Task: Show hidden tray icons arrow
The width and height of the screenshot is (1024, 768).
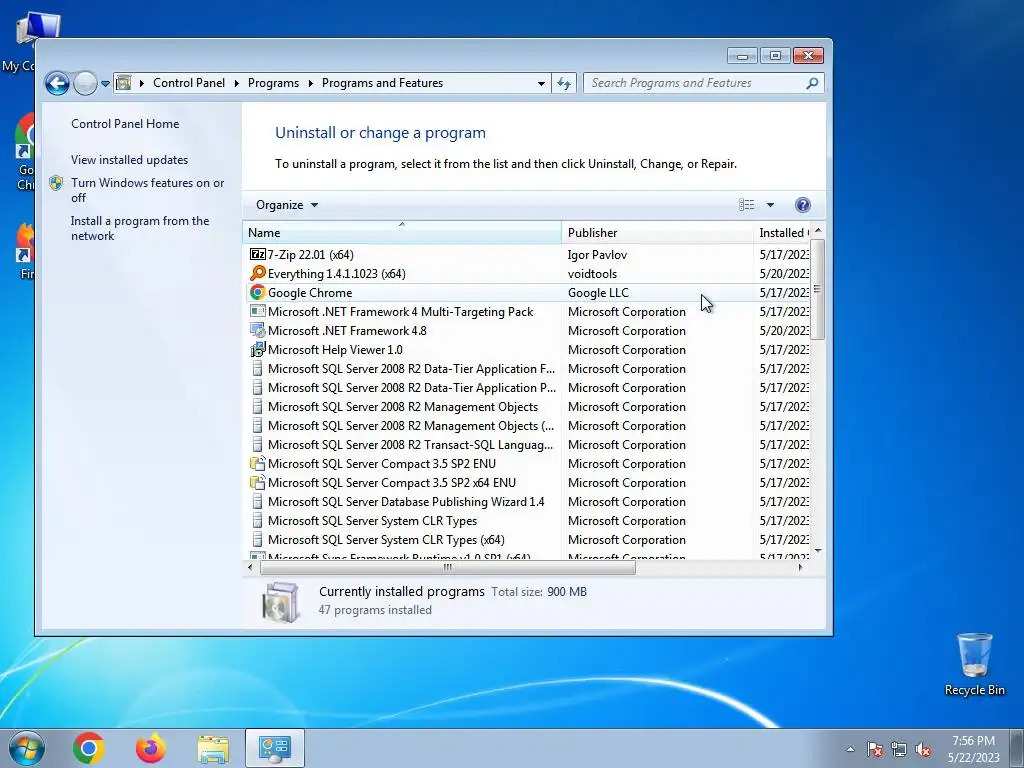Action: tap(850, 749)
